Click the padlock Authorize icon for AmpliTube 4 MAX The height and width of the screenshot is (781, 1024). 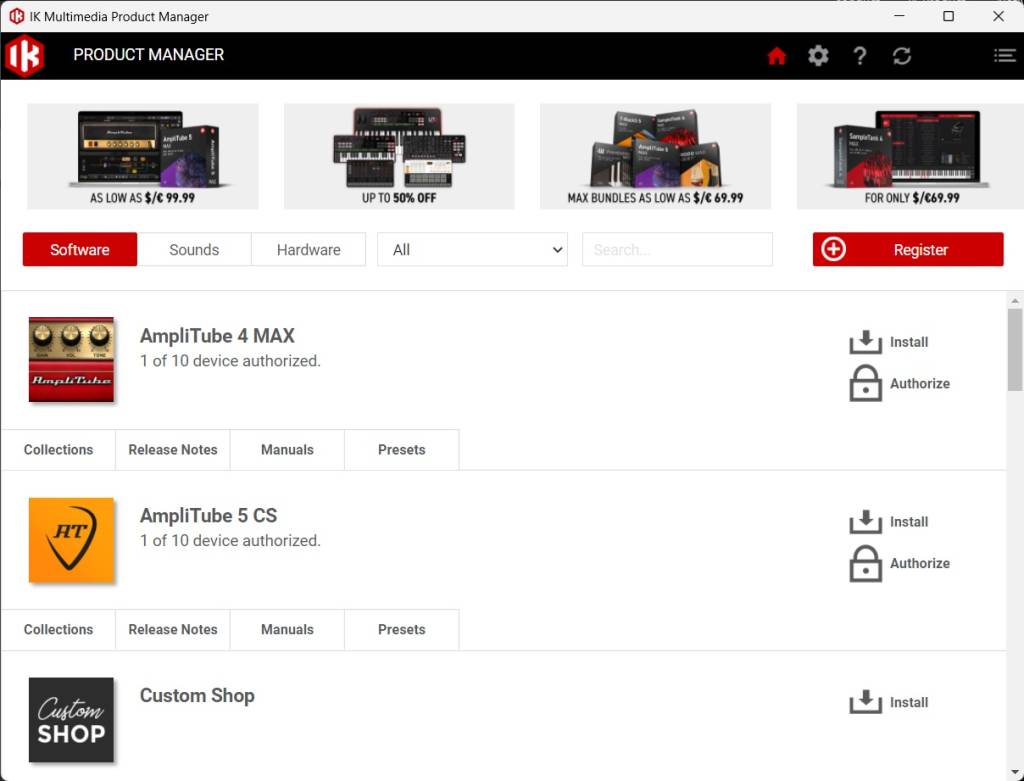(x=866, y=383)
